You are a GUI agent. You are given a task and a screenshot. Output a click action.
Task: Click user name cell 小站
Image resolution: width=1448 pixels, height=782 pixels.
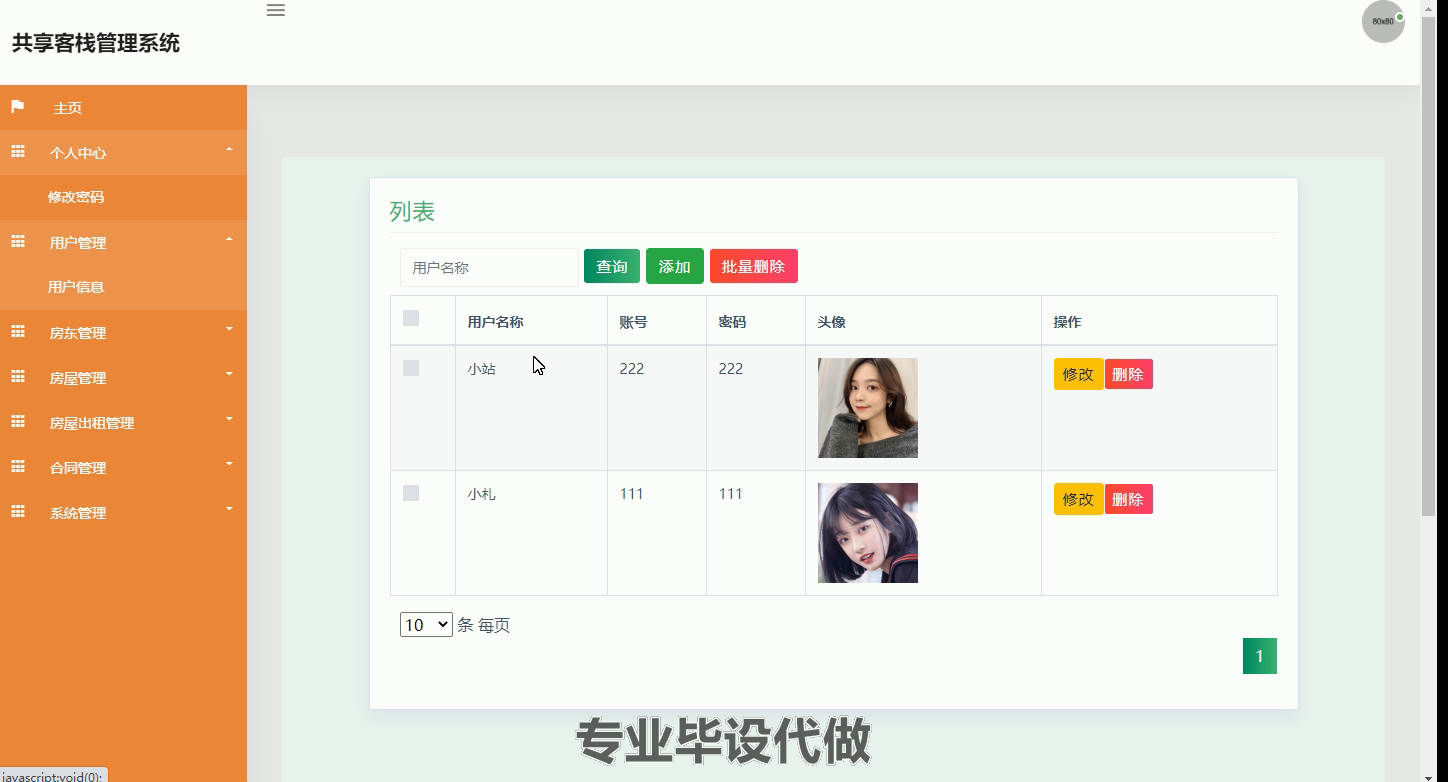click(481, 369)
